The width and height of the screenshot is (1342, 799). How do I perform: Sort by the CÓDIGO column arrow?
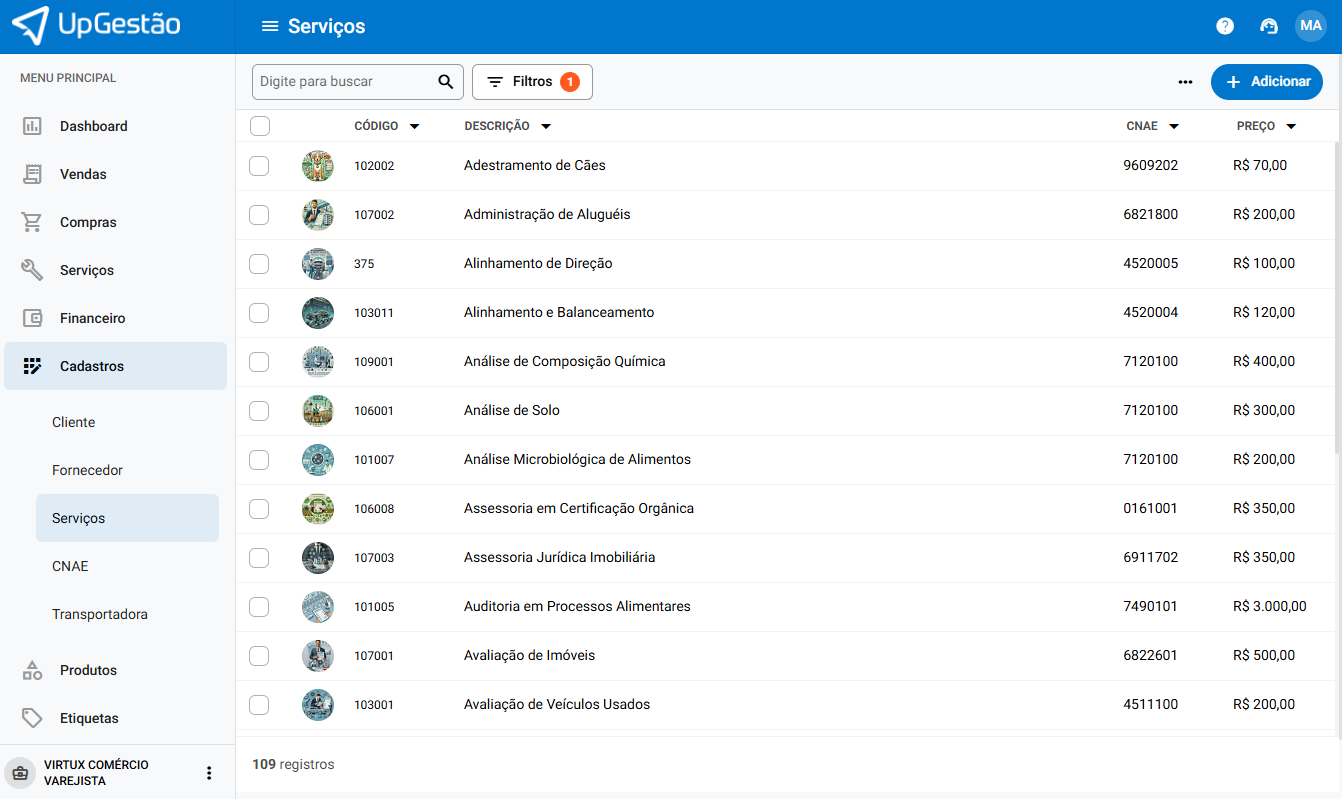pos(414,127)
